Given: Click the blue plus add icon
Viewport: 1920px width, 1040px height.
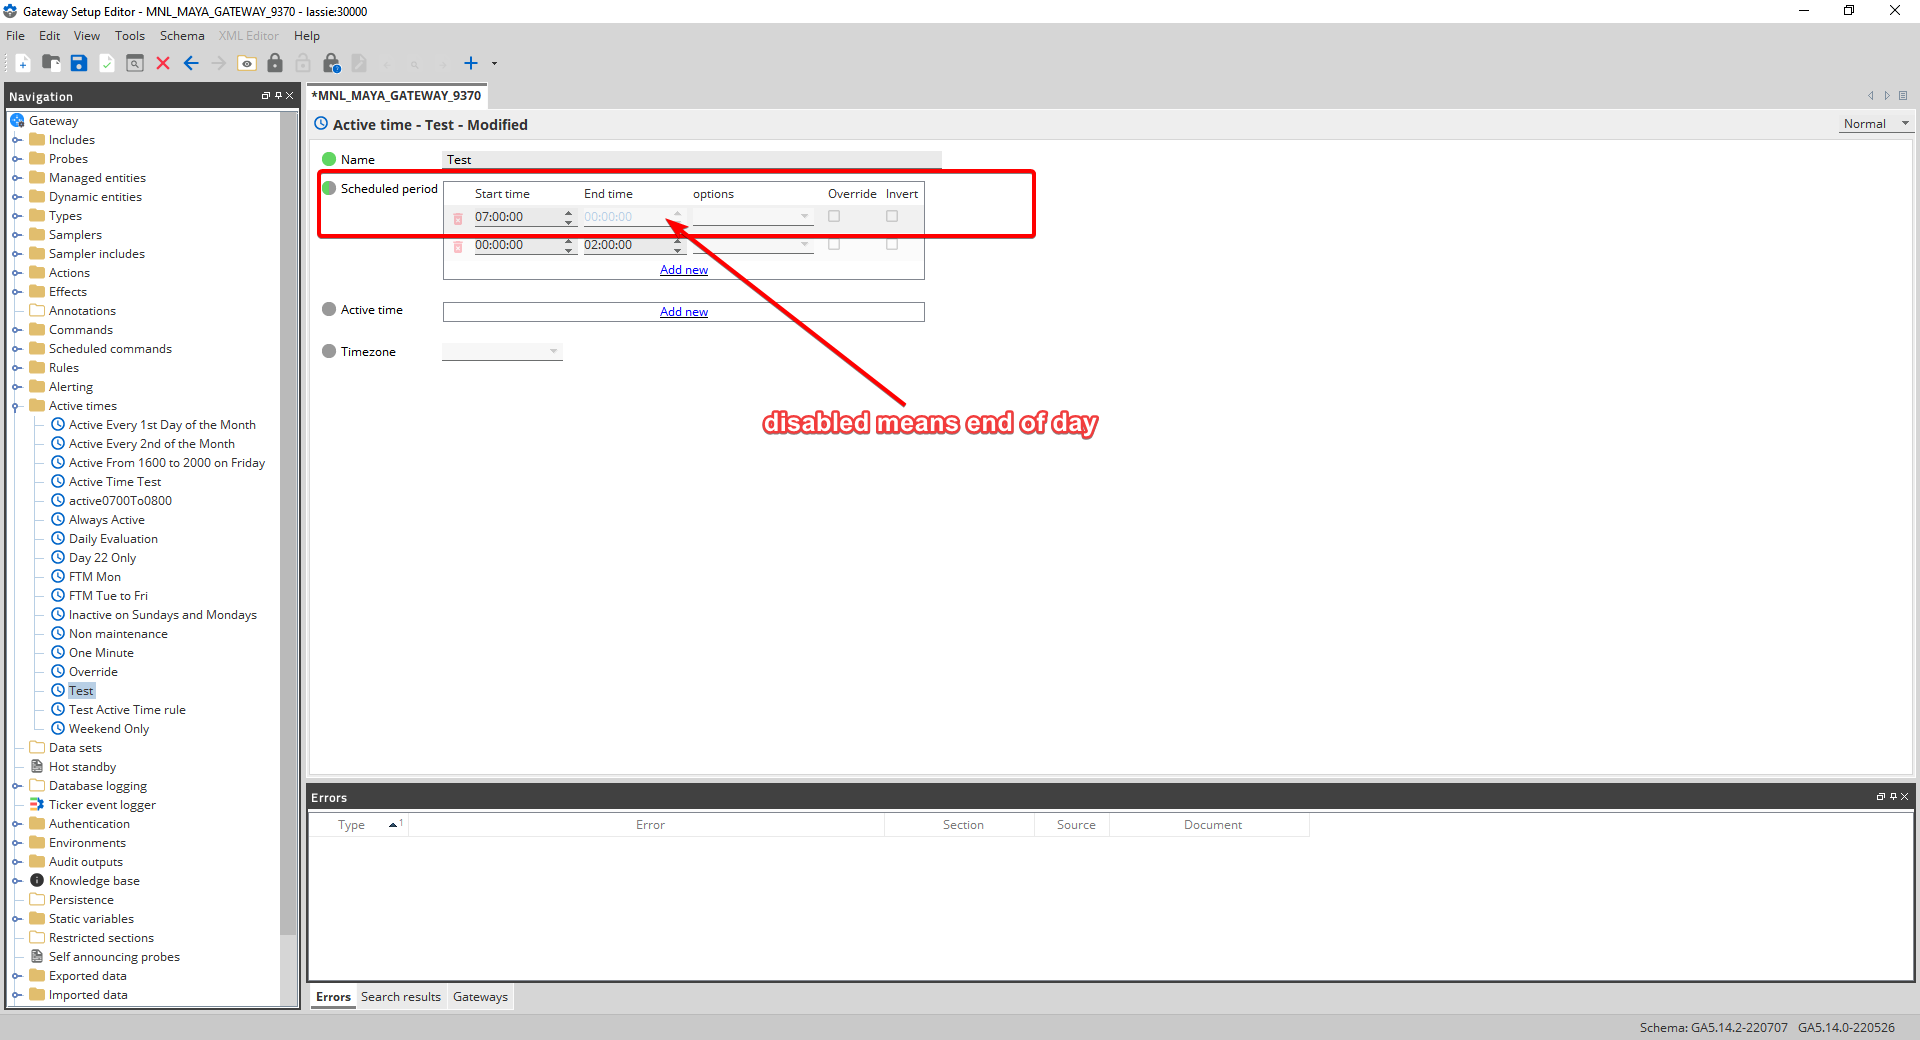Looking at the screenshot, I should pyautogui.click(x=471, y=63).
